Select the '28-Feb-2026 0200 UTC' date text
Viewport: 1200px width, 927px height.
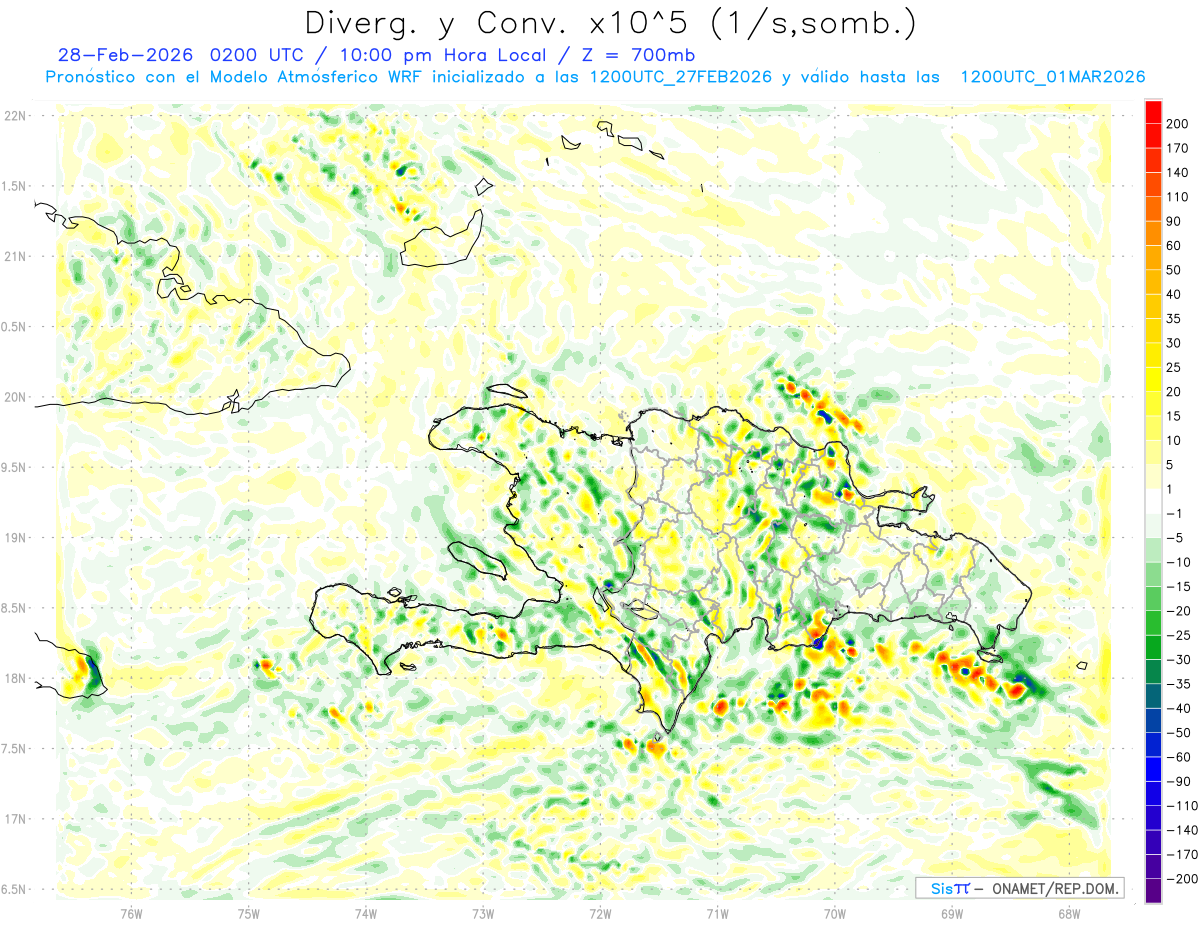click(x=183, y=55)
